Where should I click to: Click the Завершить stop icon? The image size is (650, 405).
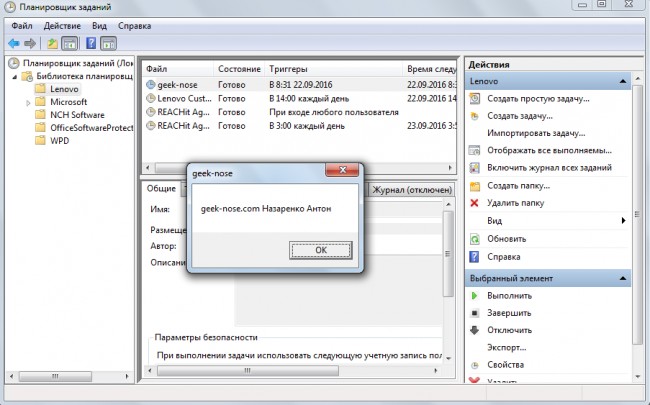point(475,313)
